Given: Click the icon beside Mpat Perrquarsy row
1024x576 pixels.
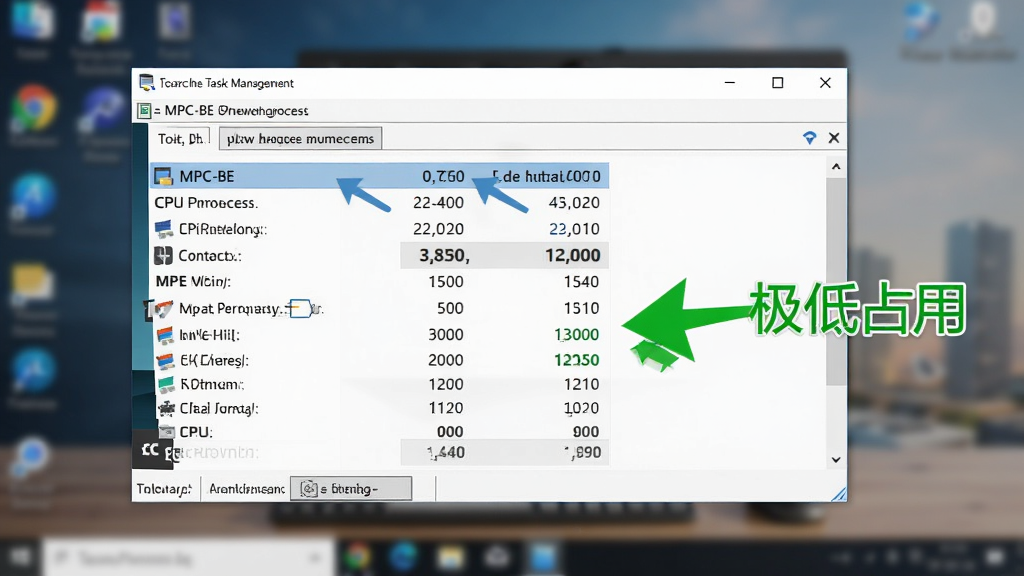Looking at the screenshot, I should click(x=163, y=308).
